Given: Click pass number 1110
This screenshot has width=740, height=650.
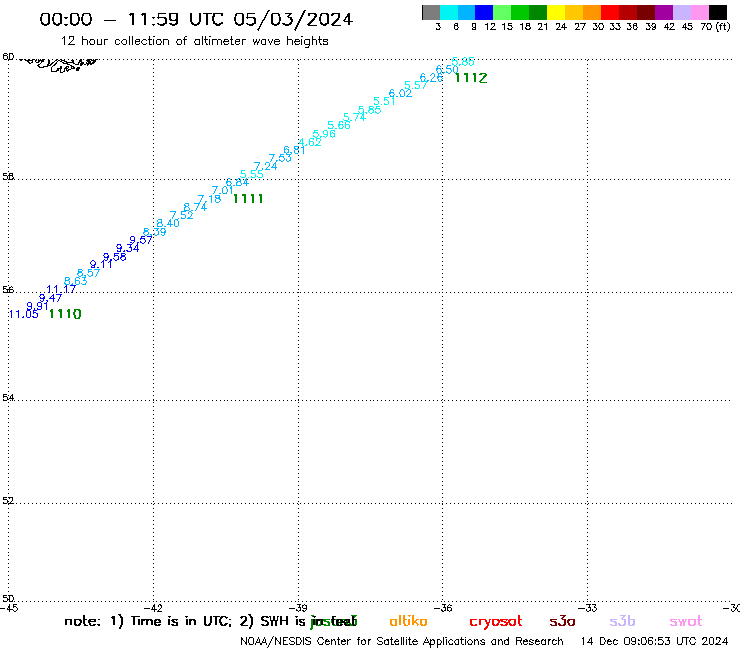Looking at the screenshot, I should click(65, 314).
